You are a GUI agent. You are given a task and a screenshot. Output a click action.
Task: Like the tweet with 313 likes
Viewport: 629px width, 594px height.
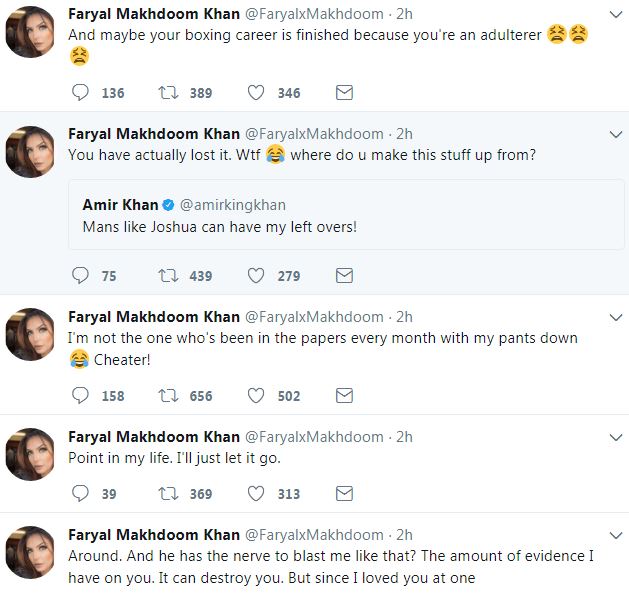pos(256,493)
